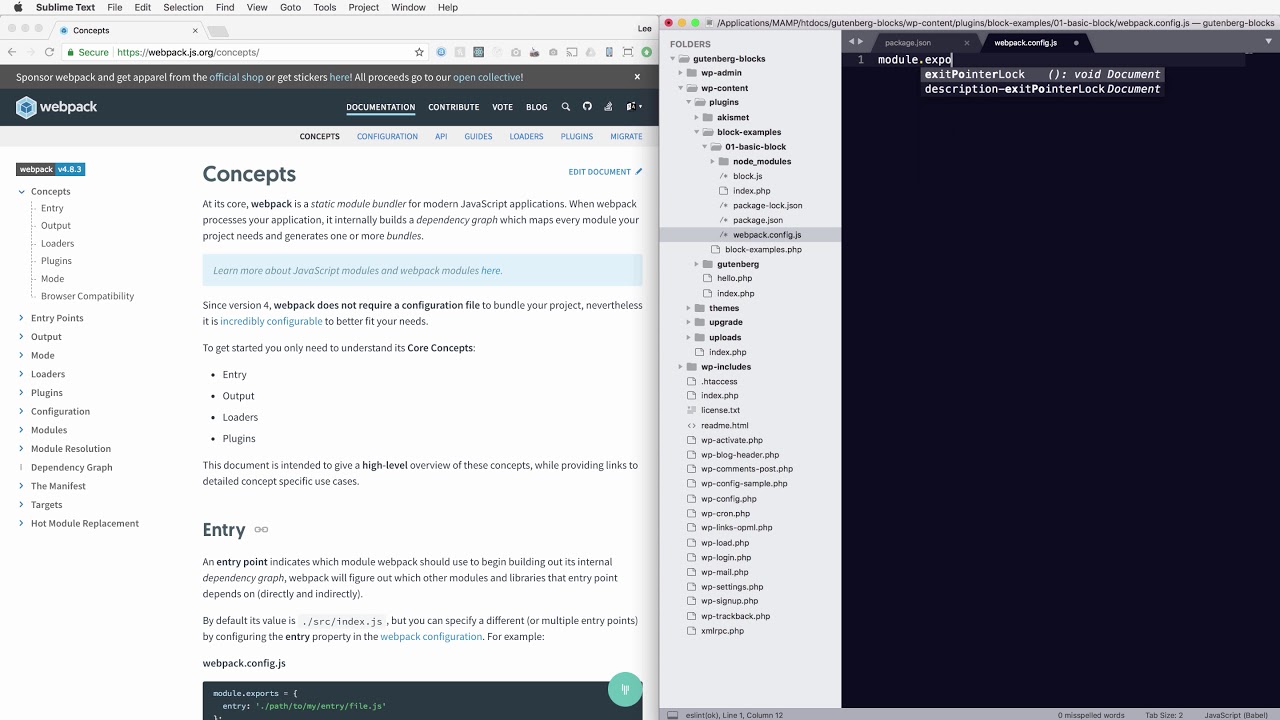
Task: Click the webpack v4.8.3 version badge
Action: click(50, 169)
